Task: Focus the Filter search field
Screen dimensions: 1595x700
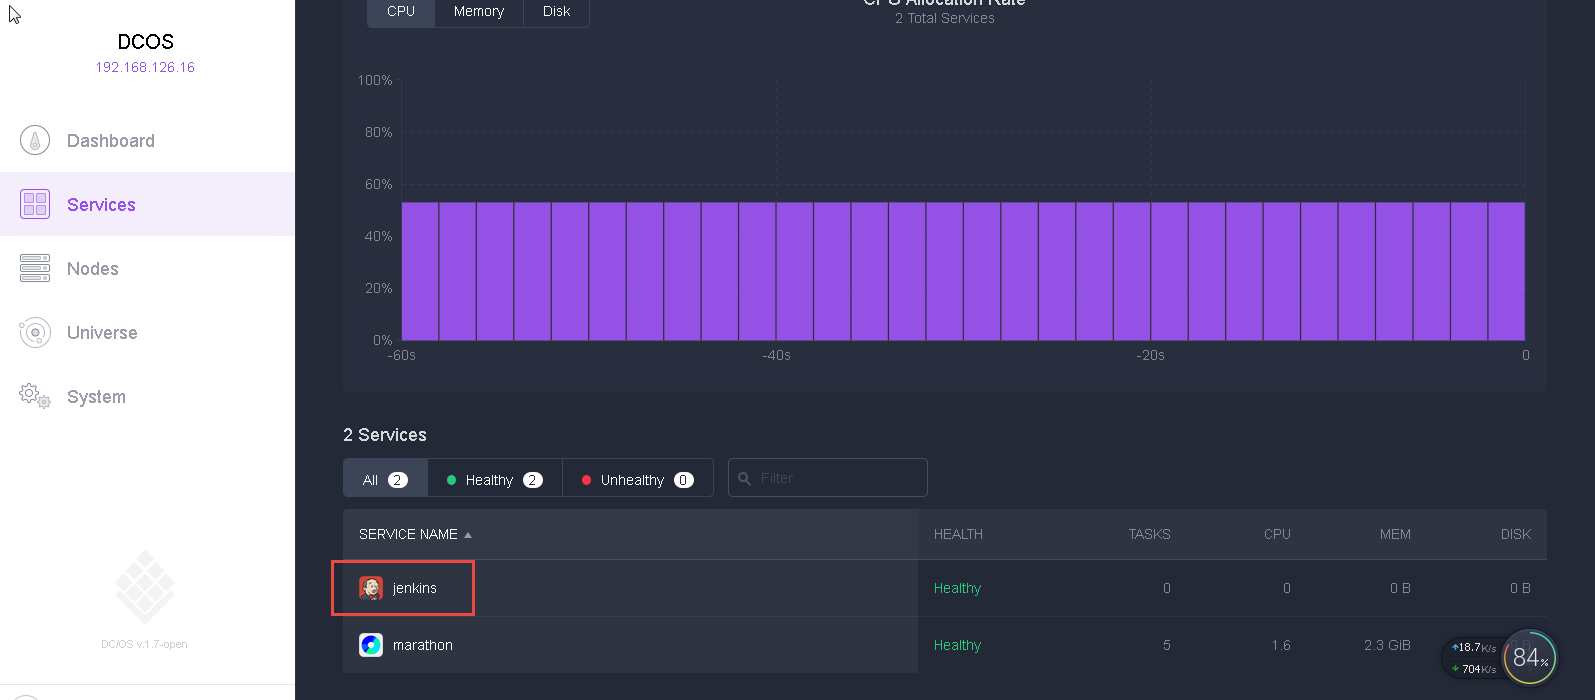Action: click(x=828, y=478)
